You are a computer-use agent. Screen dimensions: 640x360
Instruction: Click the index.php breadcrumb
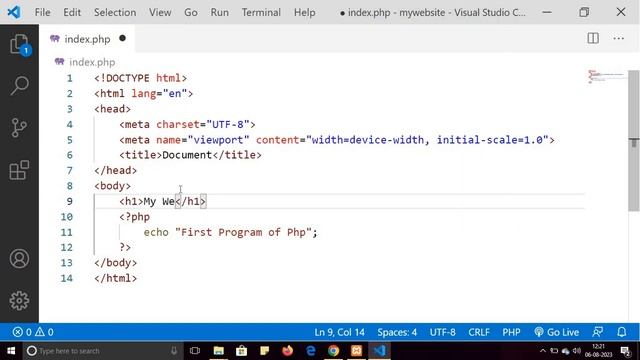[85, 62]
